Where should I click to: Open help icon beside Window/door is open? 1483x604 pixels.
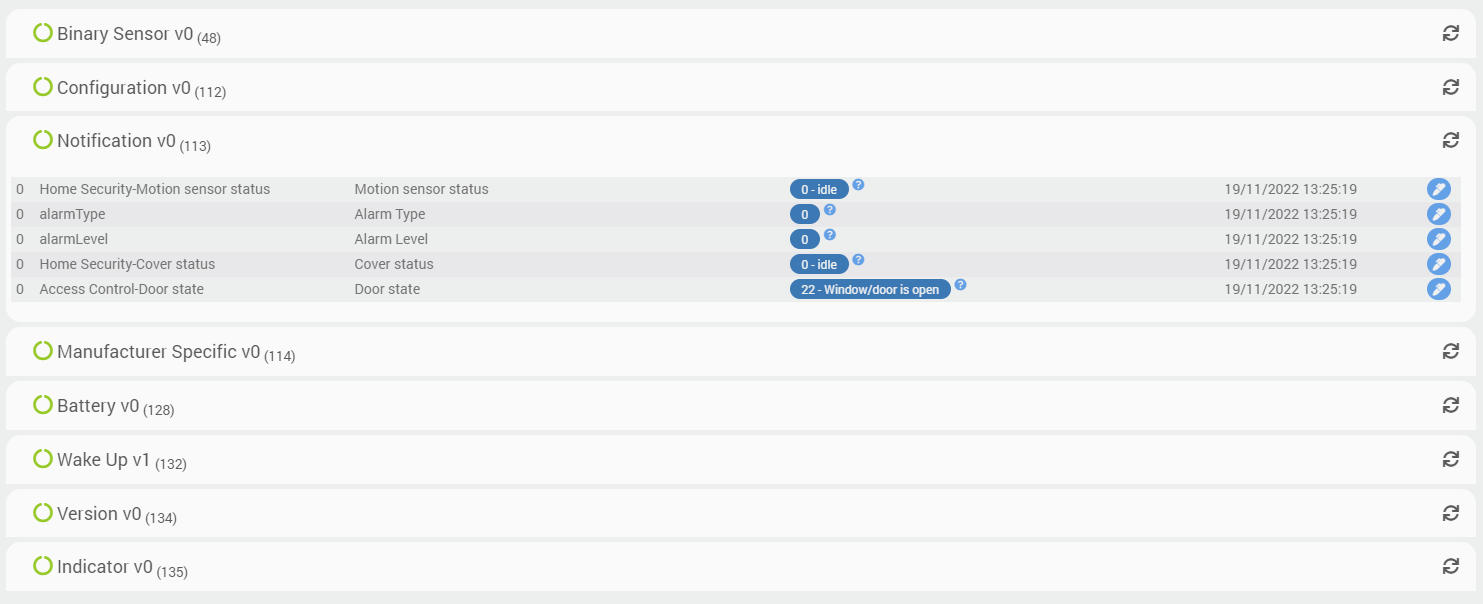pyautogui.click(x=960, y=285)
